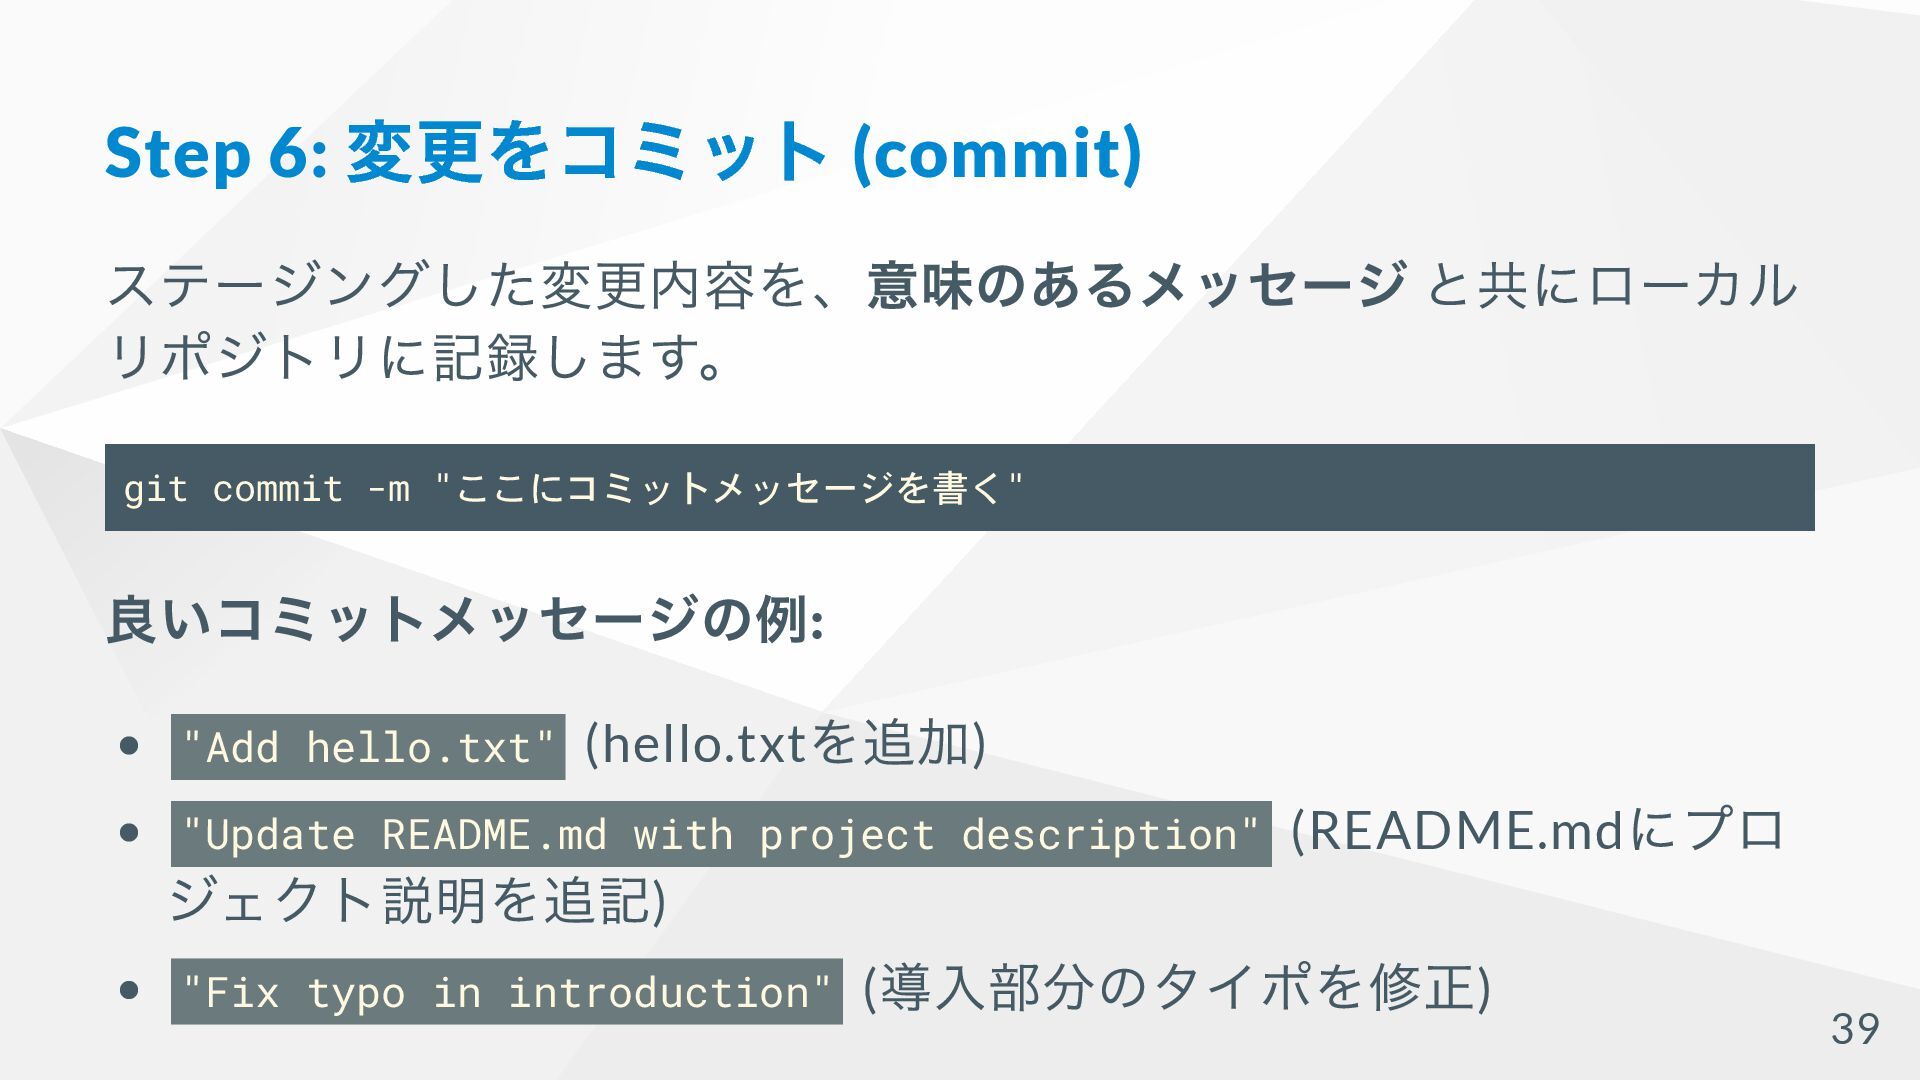Click the first bullet point marker
This screenshot has width=1920, height=1080.
(128, 746)
